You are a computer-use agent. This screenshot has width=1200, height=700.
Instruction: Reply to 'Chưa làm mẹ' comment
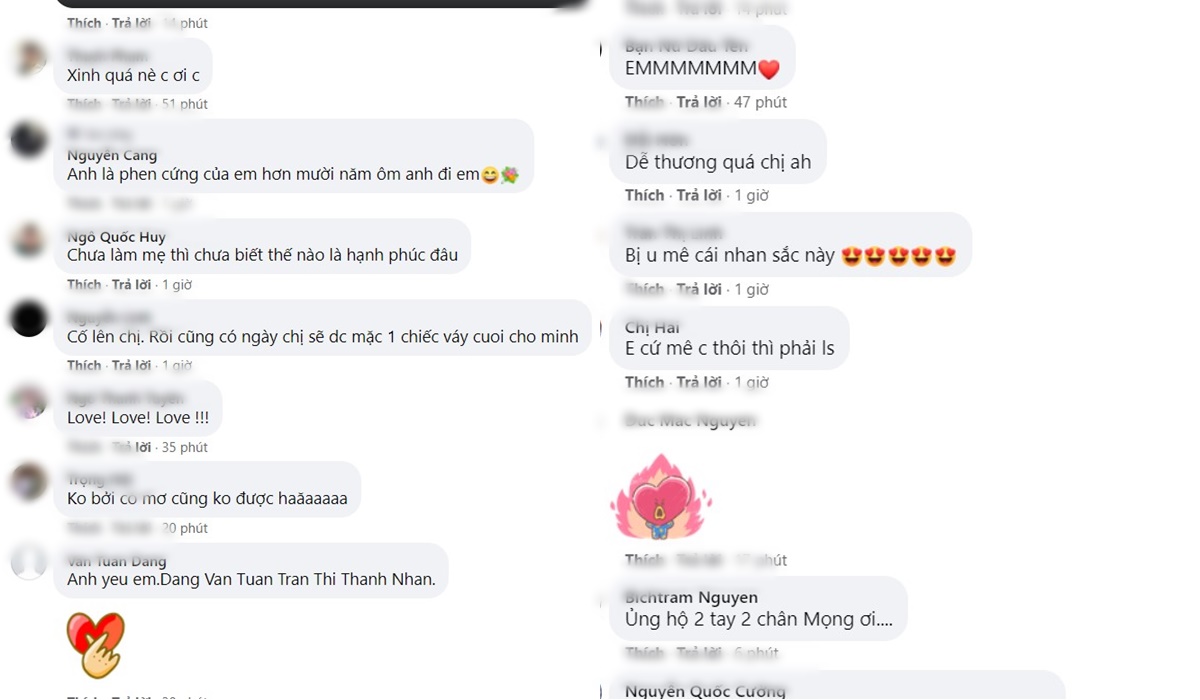(x=131, y=285)
